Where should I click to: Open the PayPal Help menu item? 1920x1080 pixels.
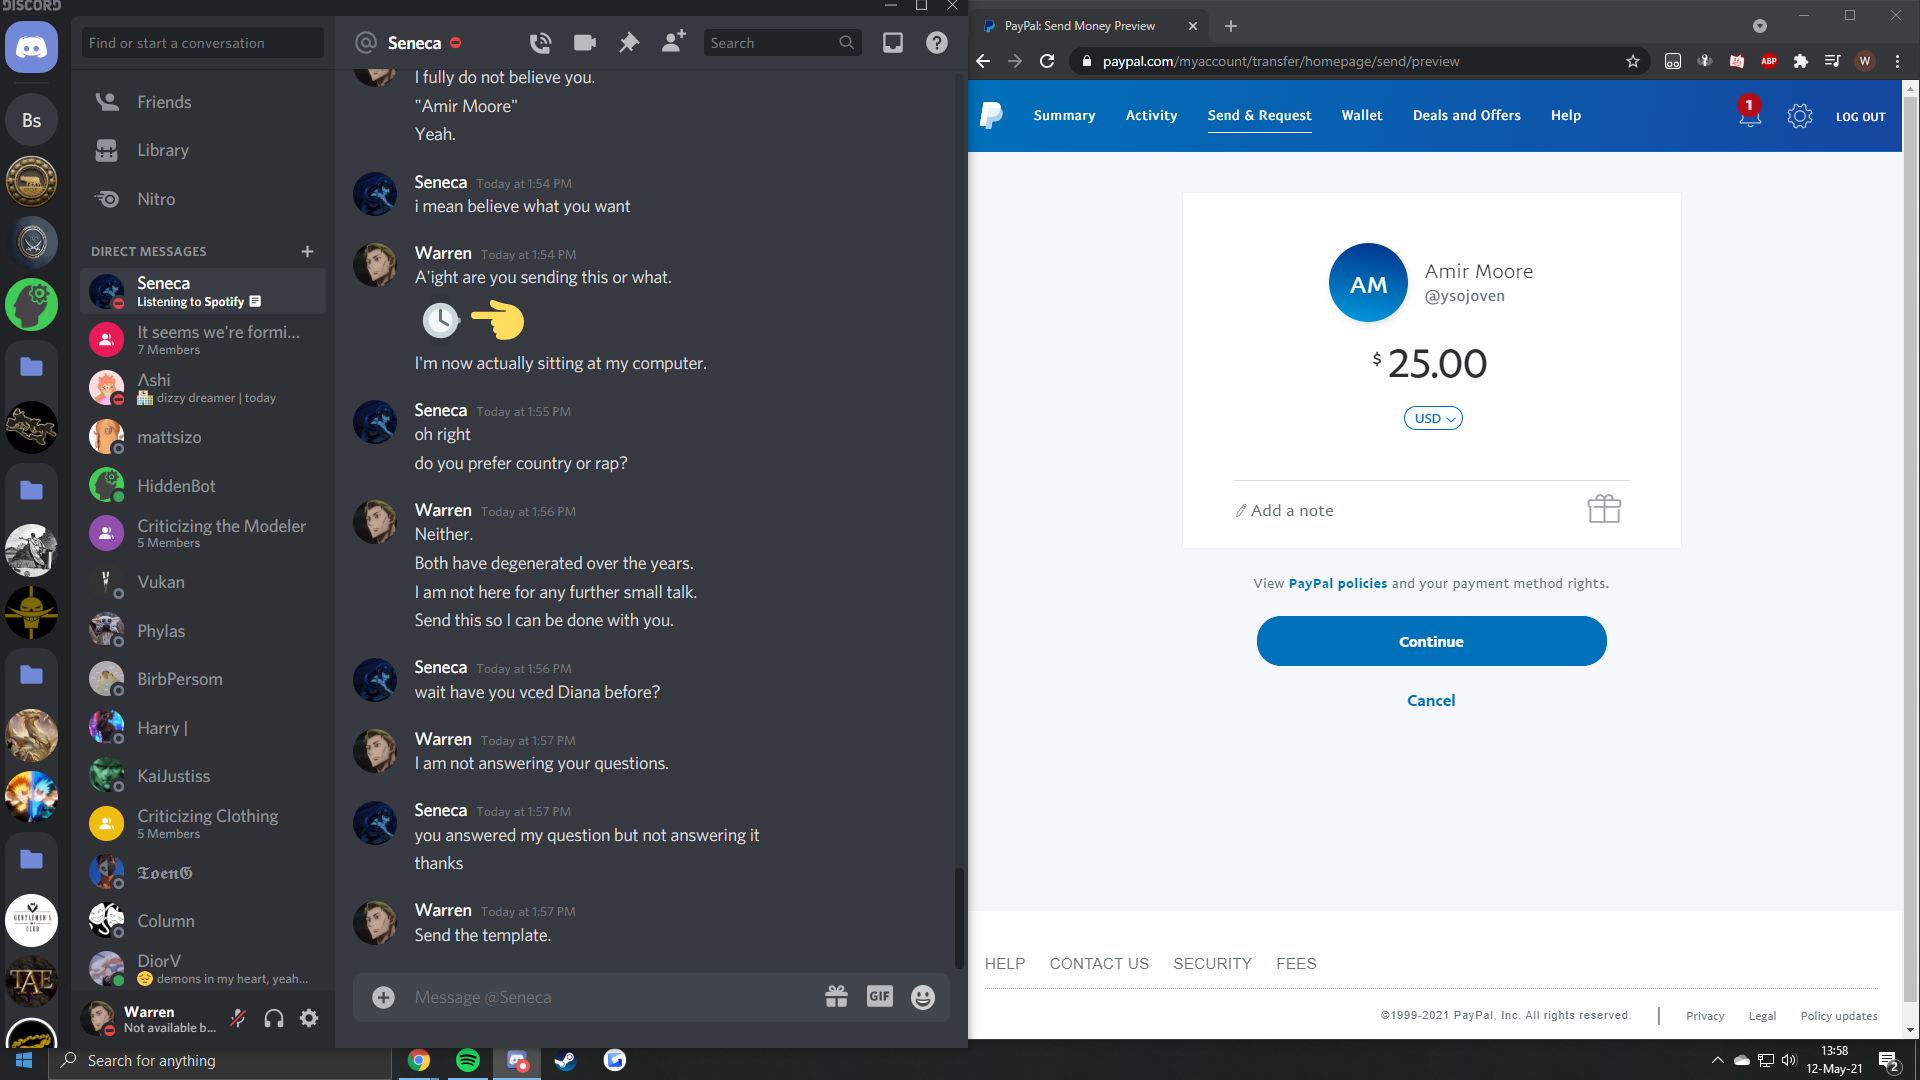(x=1566, y=115)
